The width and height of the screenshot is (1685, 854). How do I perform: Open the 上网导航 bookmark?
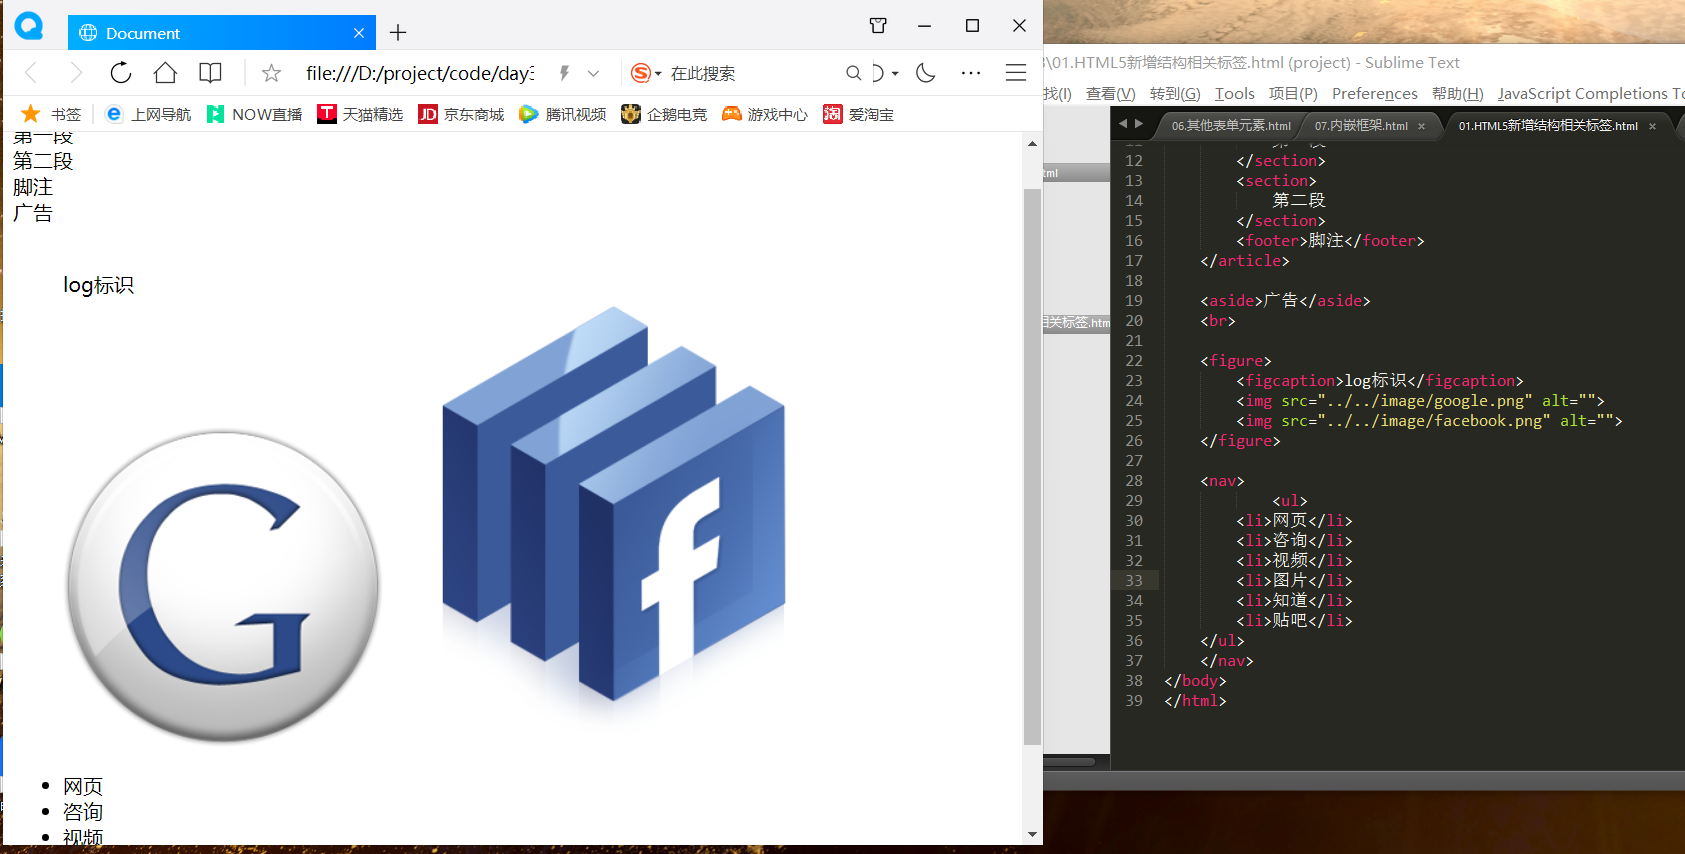click(148, 114)
